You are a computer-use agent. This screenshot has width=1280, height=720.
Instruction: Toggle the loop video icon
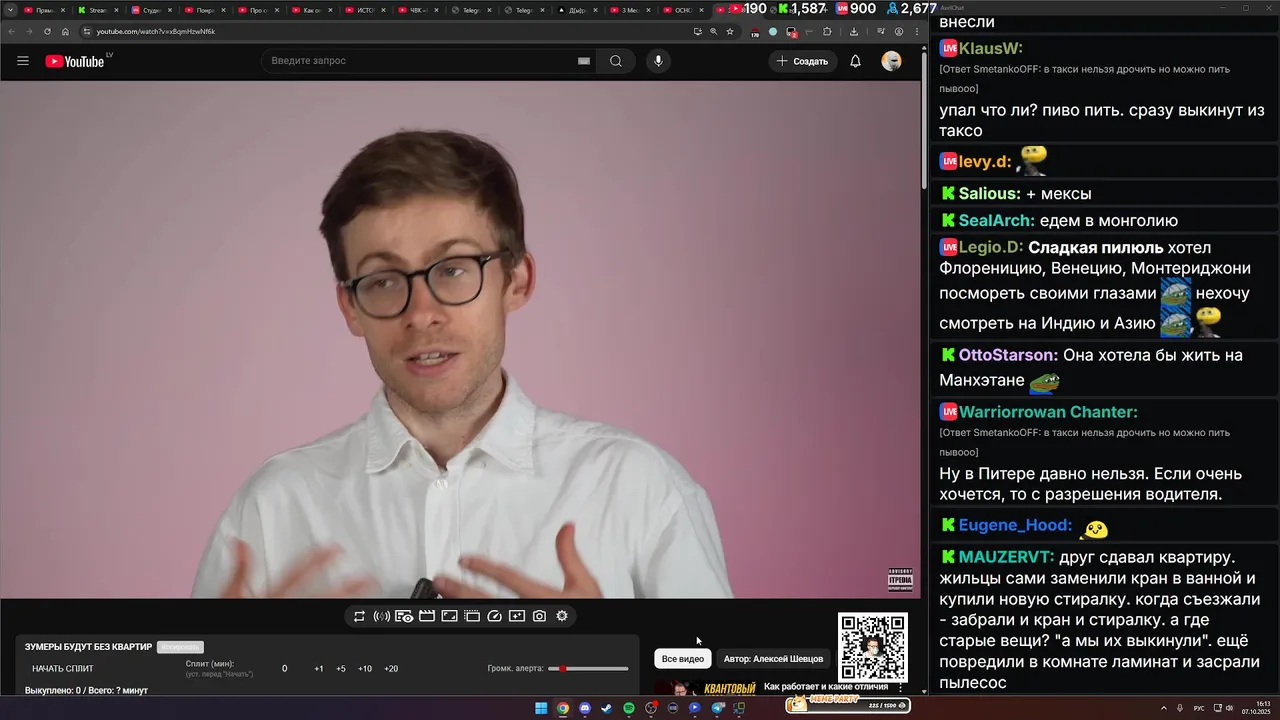(x=359, y=616)
